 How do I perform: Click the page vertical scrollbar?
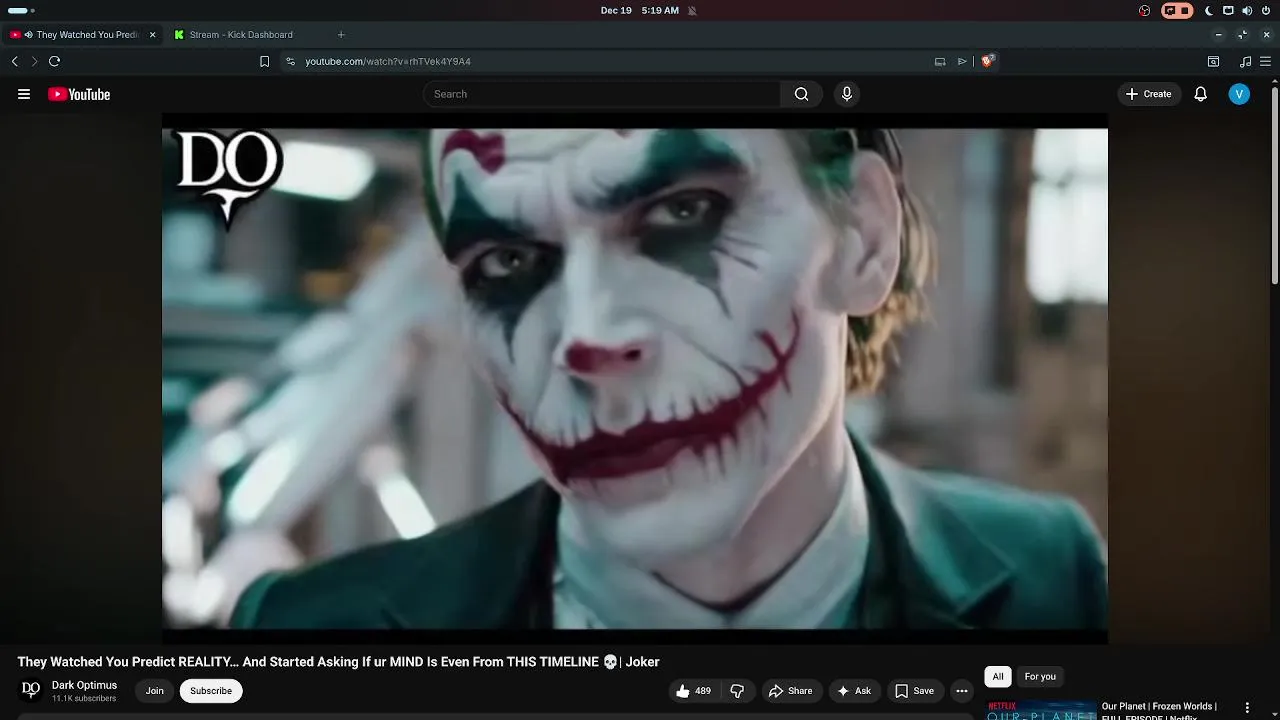[1274, 185]
